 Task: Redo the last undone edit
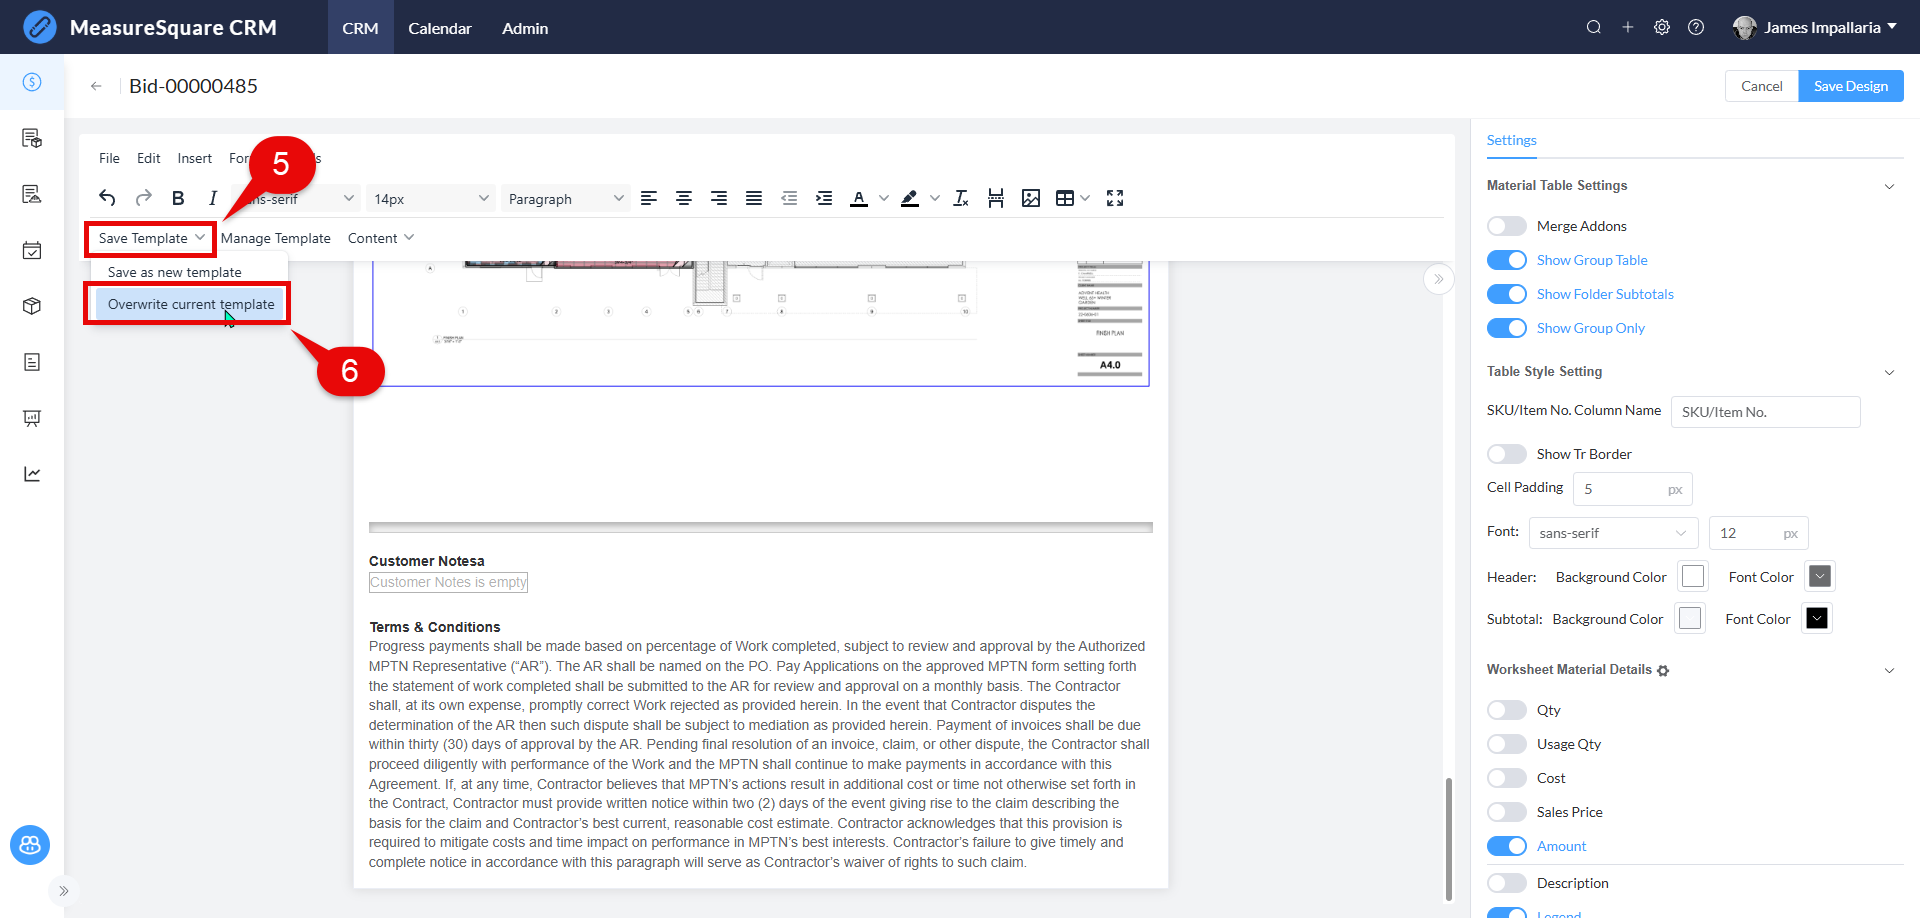point(143,198)
